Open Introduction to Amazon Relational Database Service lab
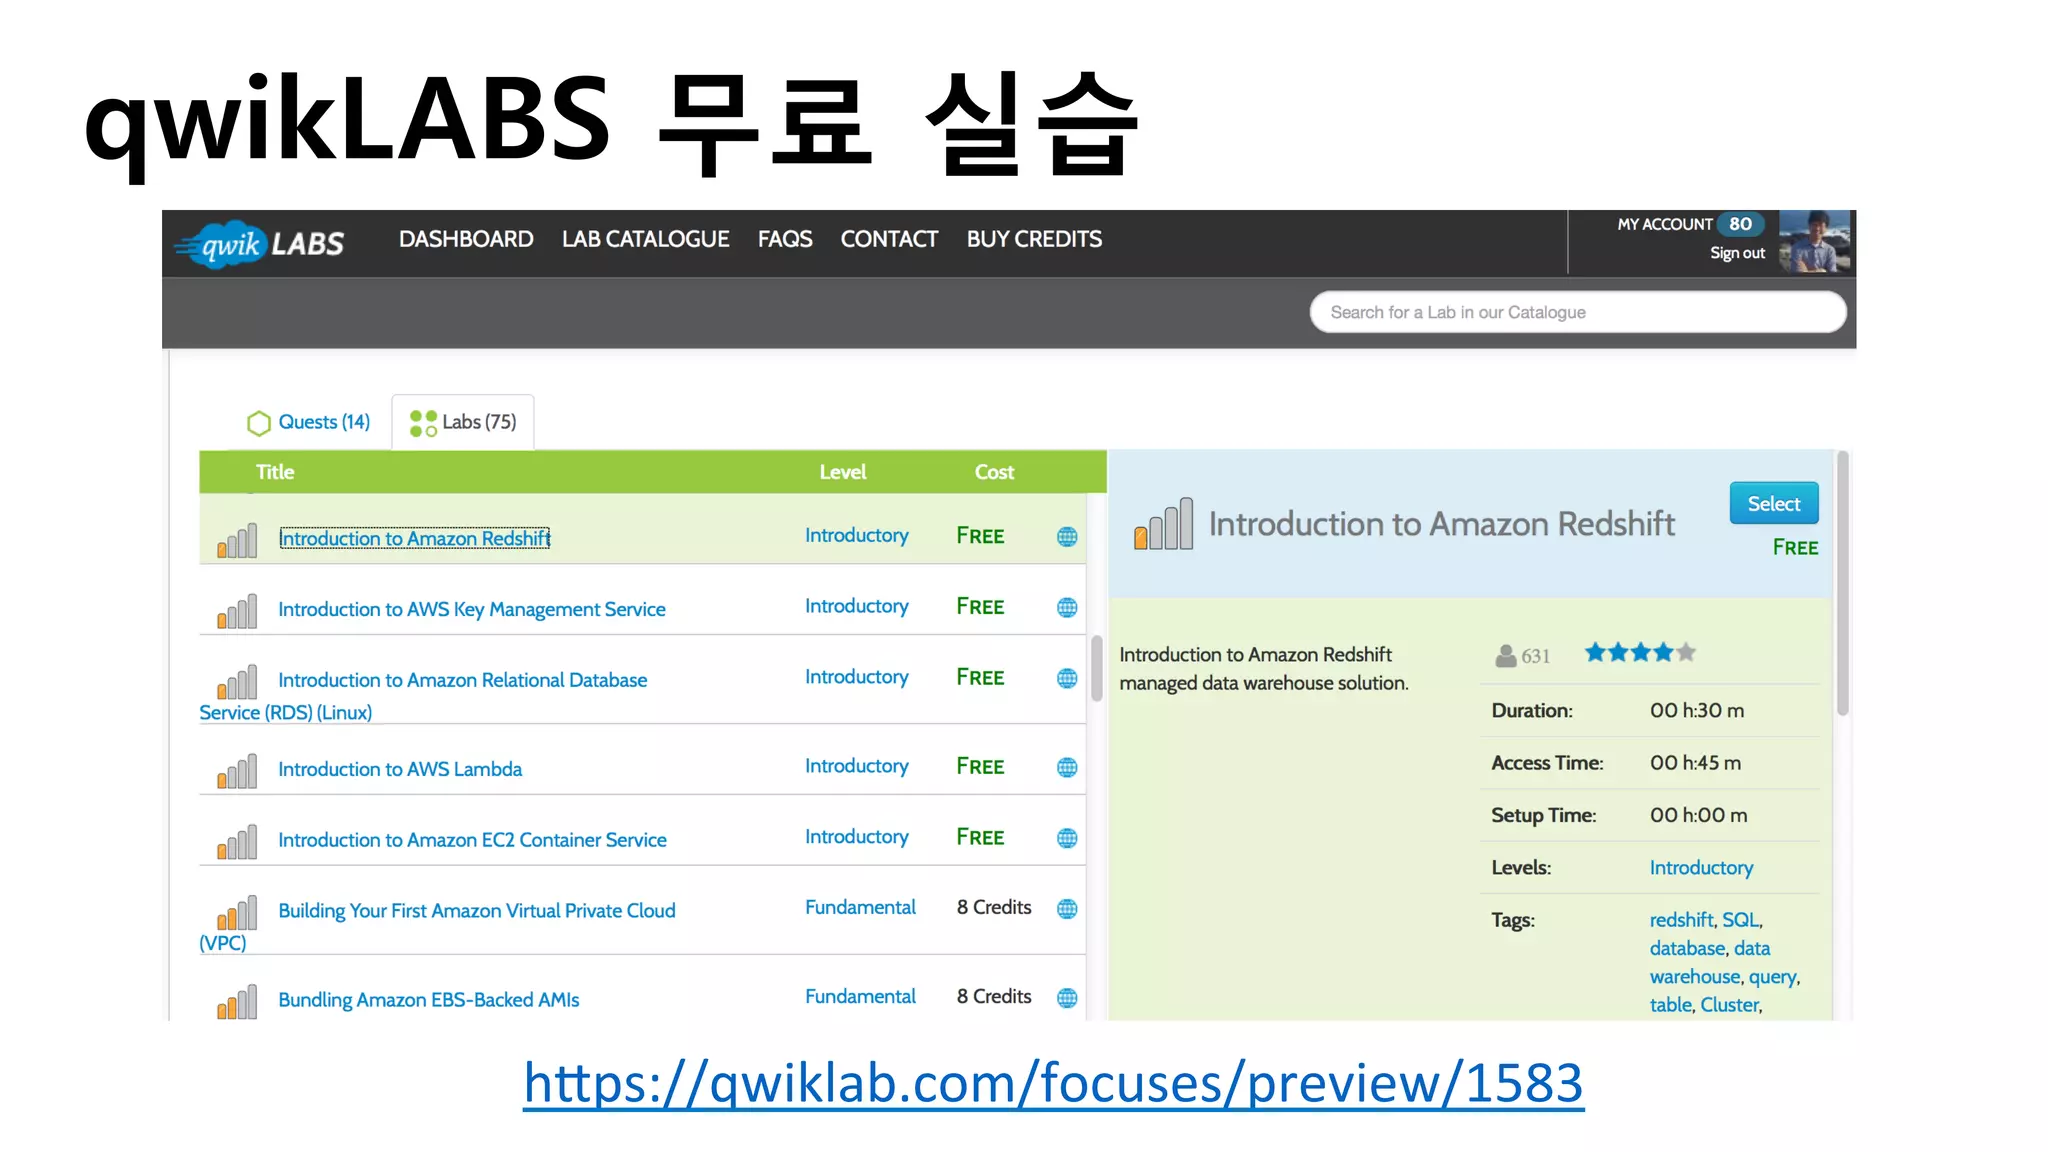This screenshot has height=1152, width=2048. [x=462, y=680]
